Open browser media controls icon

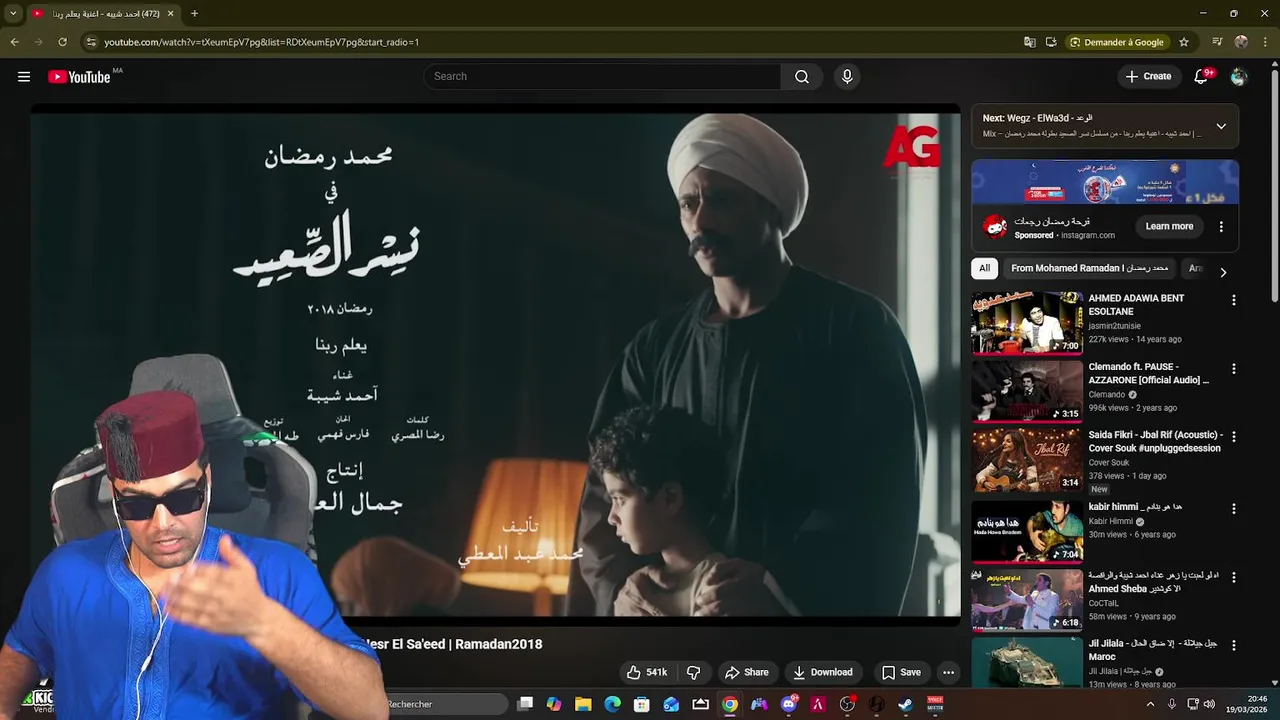[1217, 42]
